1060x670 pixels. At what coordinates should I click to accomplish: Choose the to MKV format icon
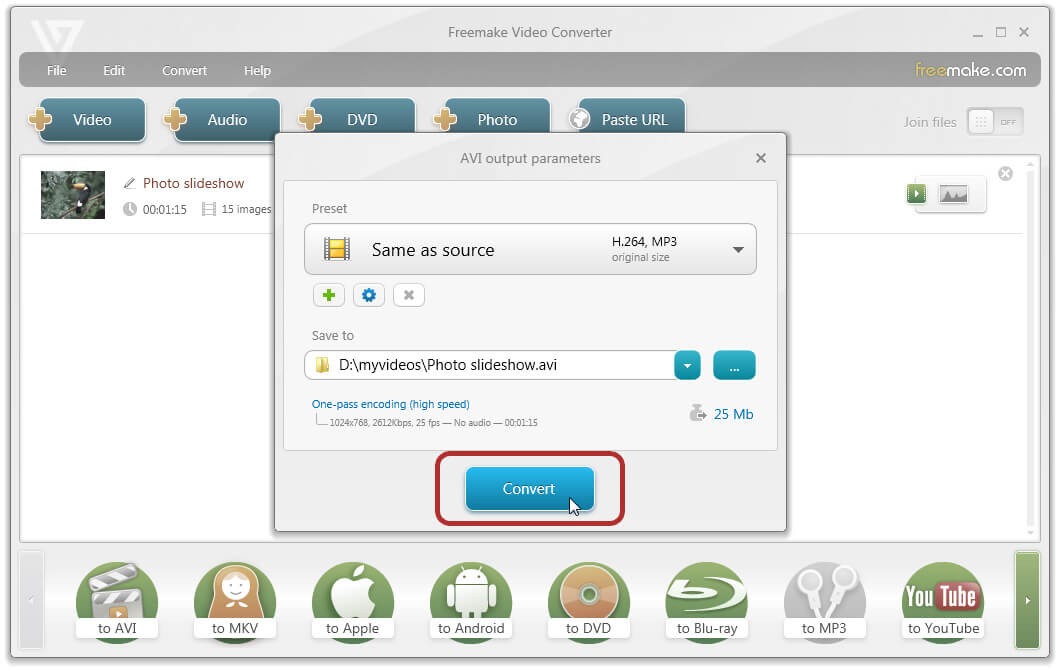pyautogui.click(x=234, y=601)
